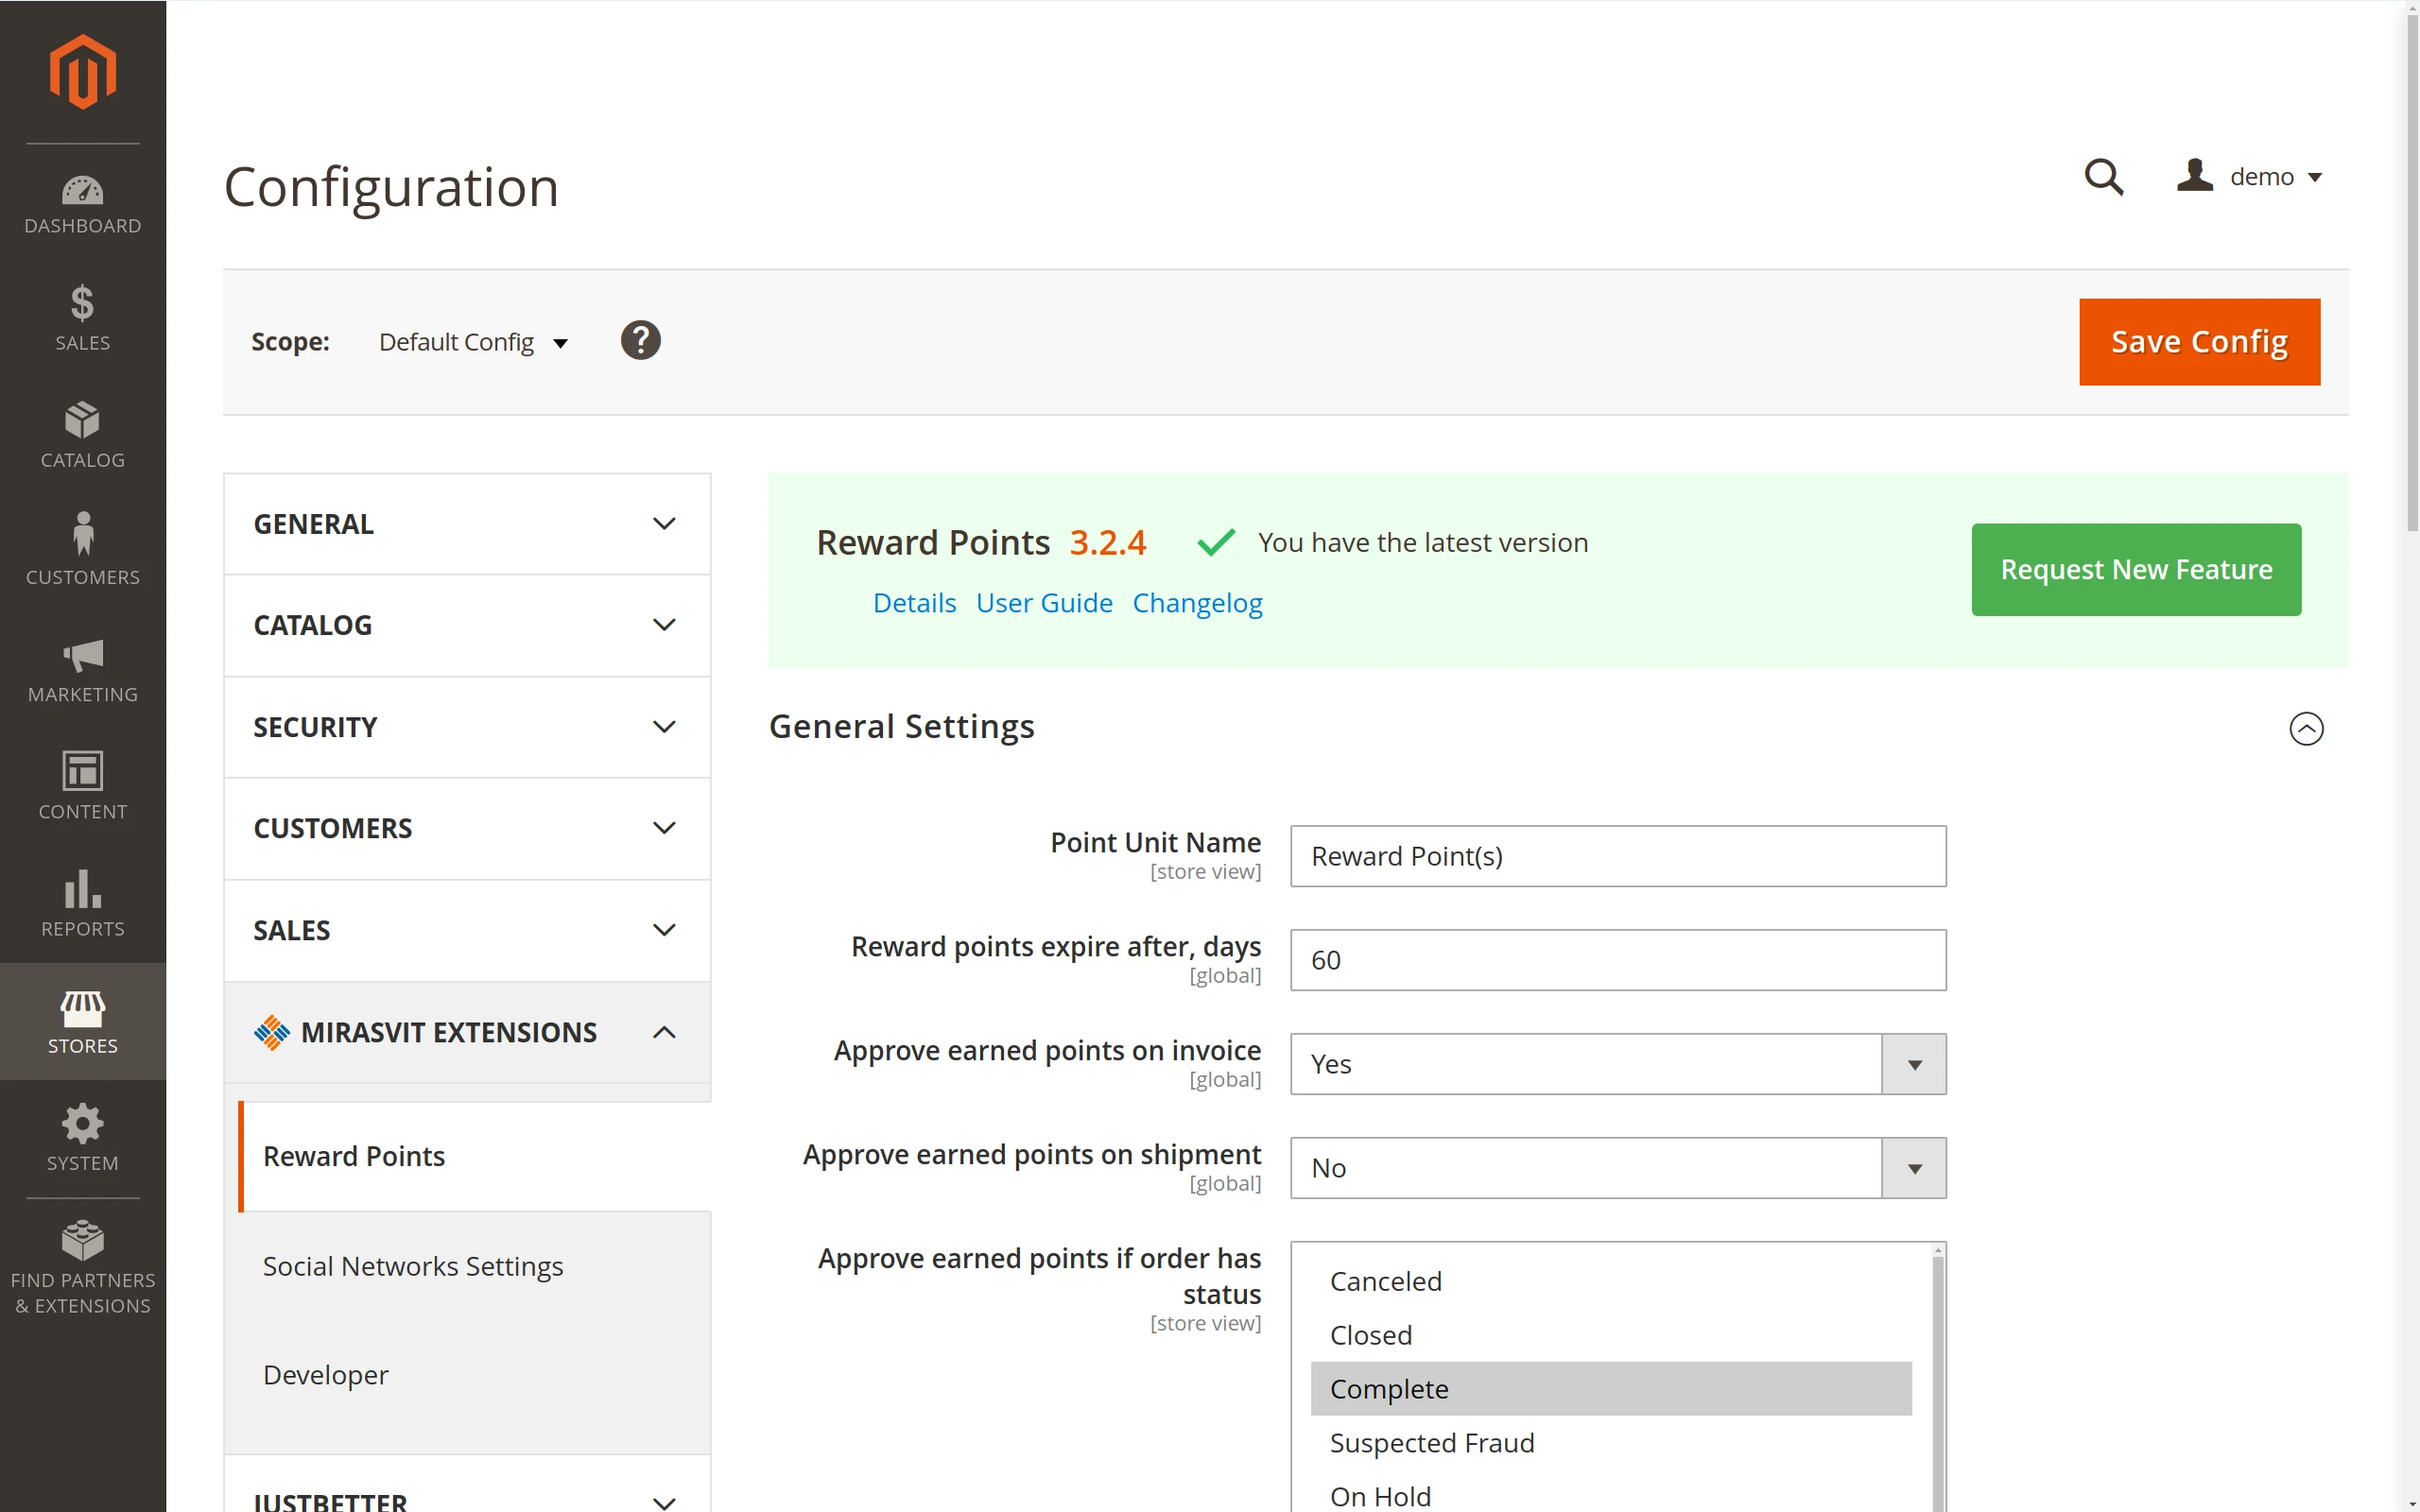Open the Reward Points Changelog link
This screenshot has height=1512, width=2420.
coord(1197,602)
